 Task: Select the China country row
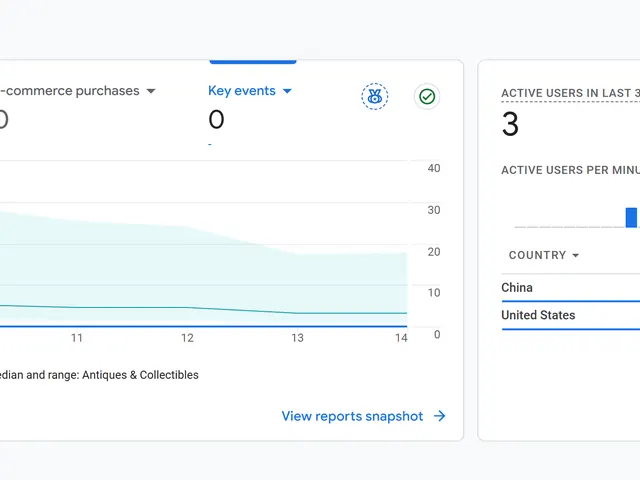571,288
